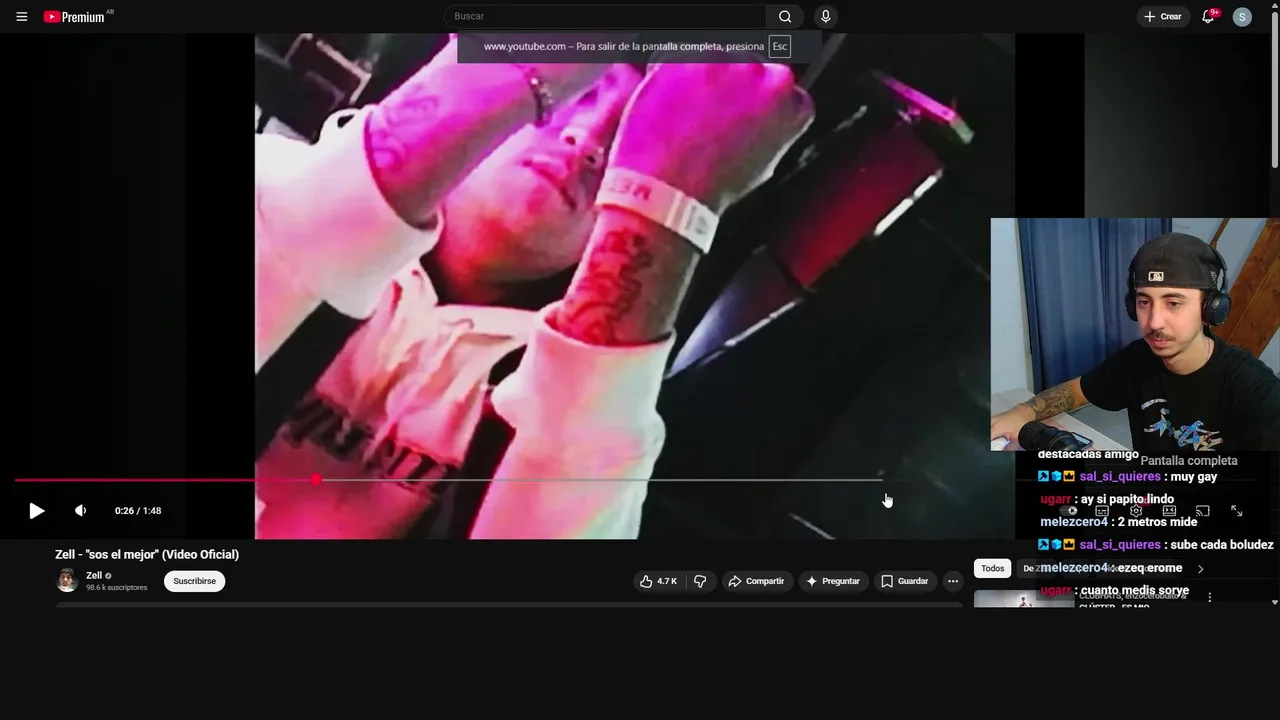The image size is (1280, 720).
Task: Open the YouTube hamburger guide menu
Action: coord(21,16)
